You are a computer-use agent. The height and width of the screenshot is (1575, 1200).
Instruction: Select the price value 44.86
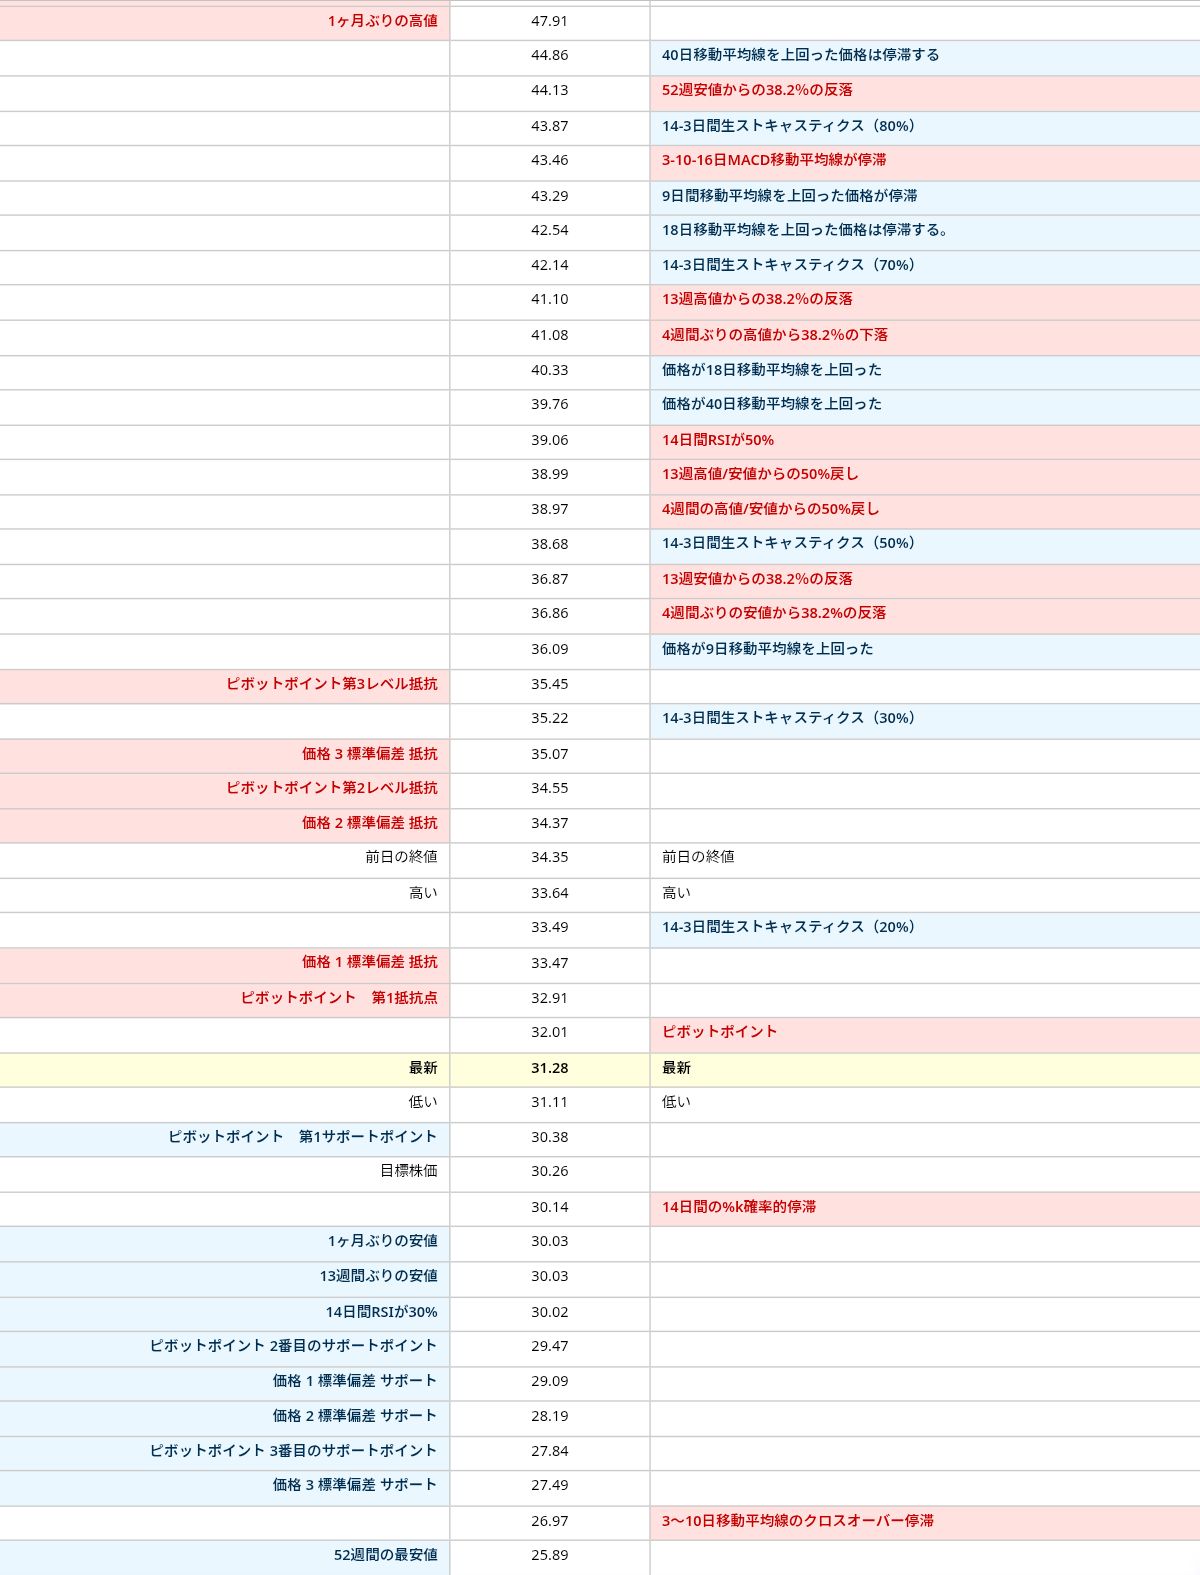coord(549,55)
